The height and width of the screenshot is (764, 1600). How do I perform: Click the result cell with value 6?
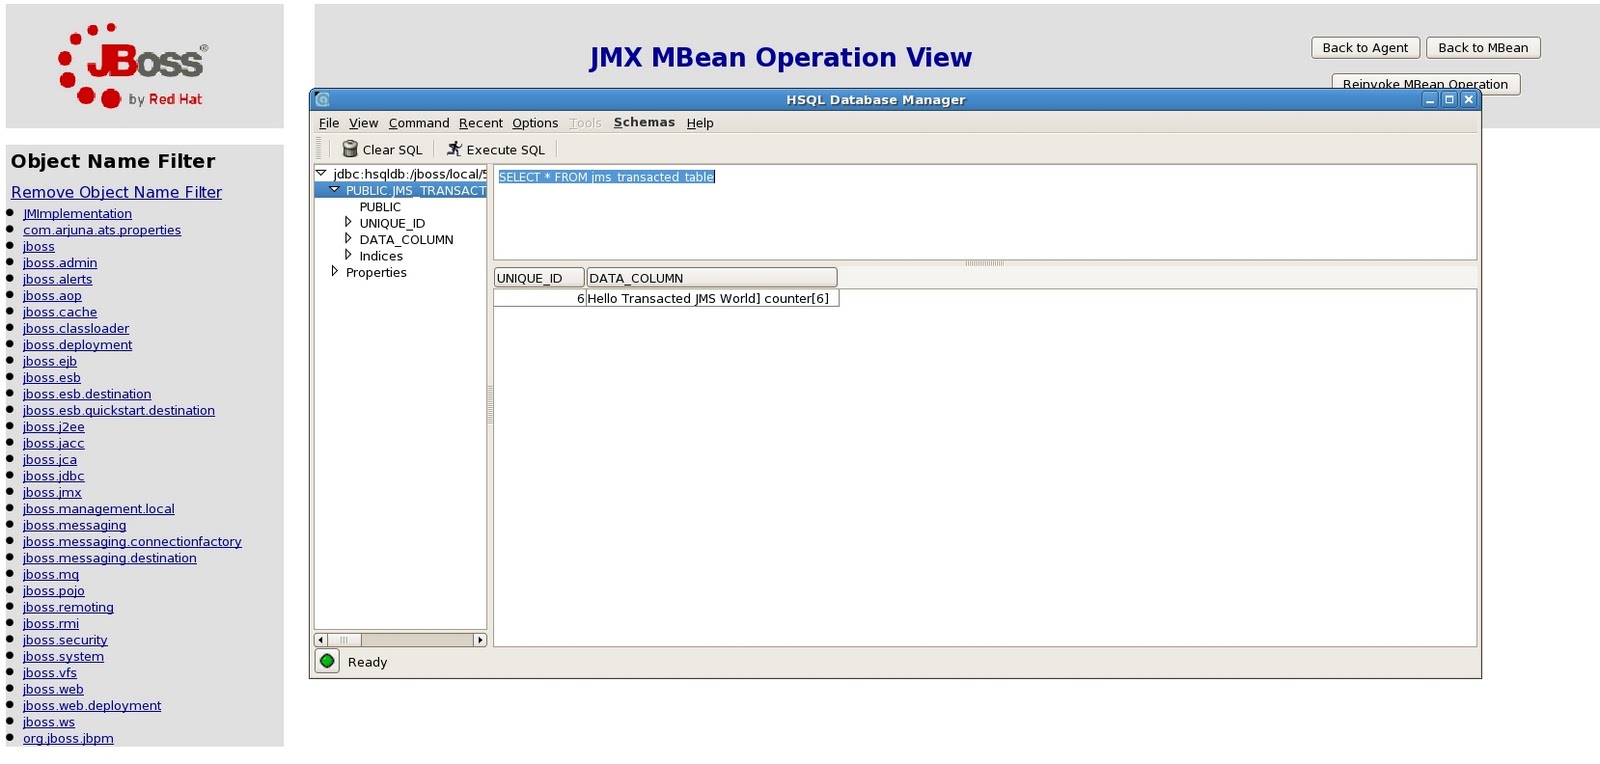[539, 298]
